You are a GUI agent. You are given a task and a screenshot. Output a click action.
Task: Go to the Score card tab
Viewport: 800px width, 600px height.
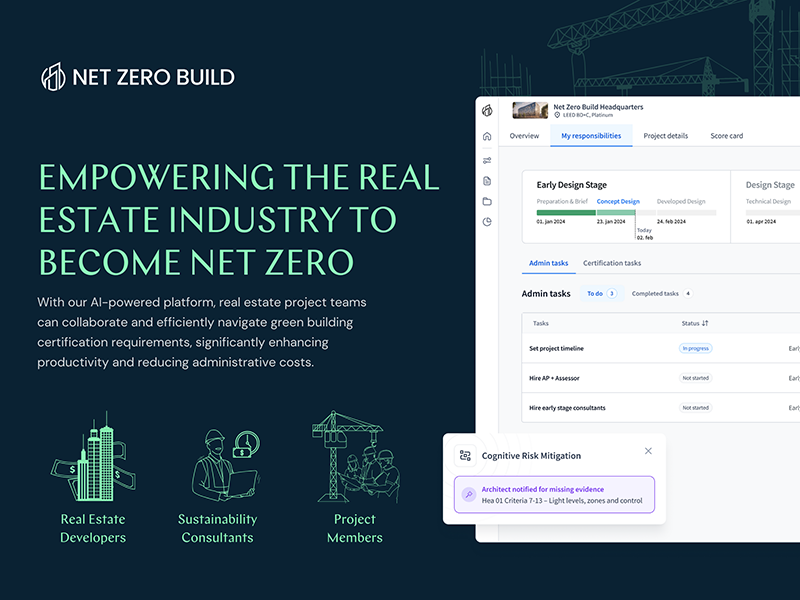pyautogui.click(x=727, y=136)
